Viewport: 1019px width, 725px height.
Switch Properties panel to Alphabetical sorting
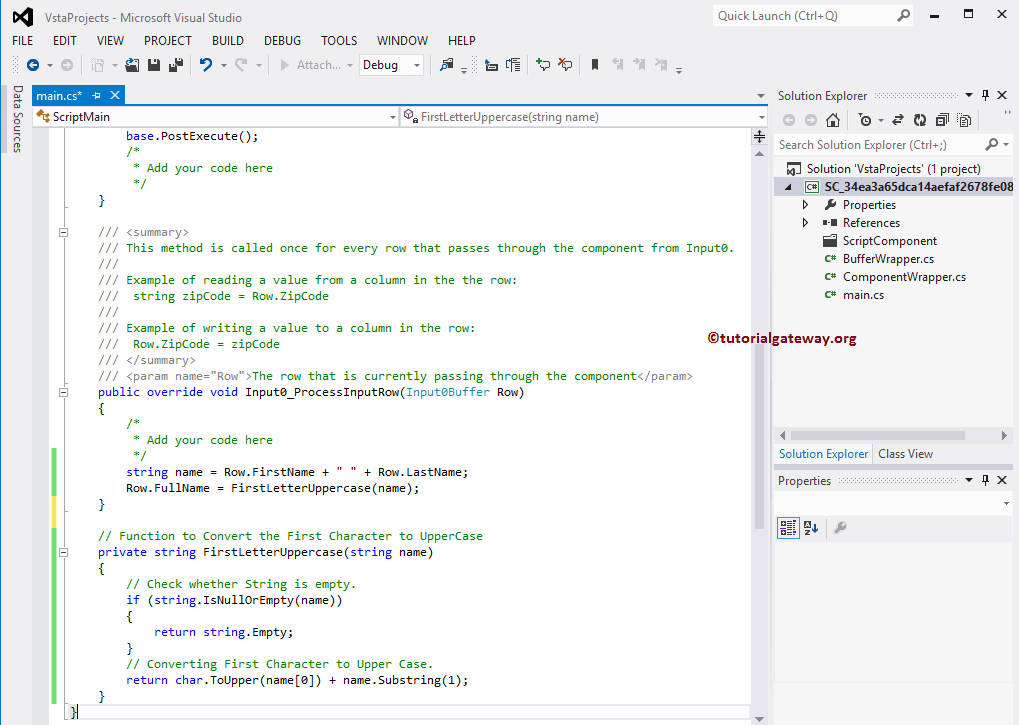pyautogui.click(x=809, y=528)
